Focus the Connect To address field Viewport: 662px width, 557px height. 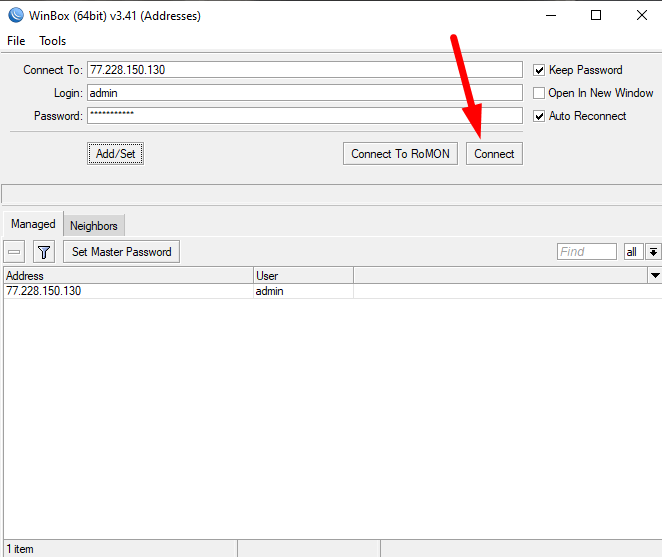tap(305, 70)
